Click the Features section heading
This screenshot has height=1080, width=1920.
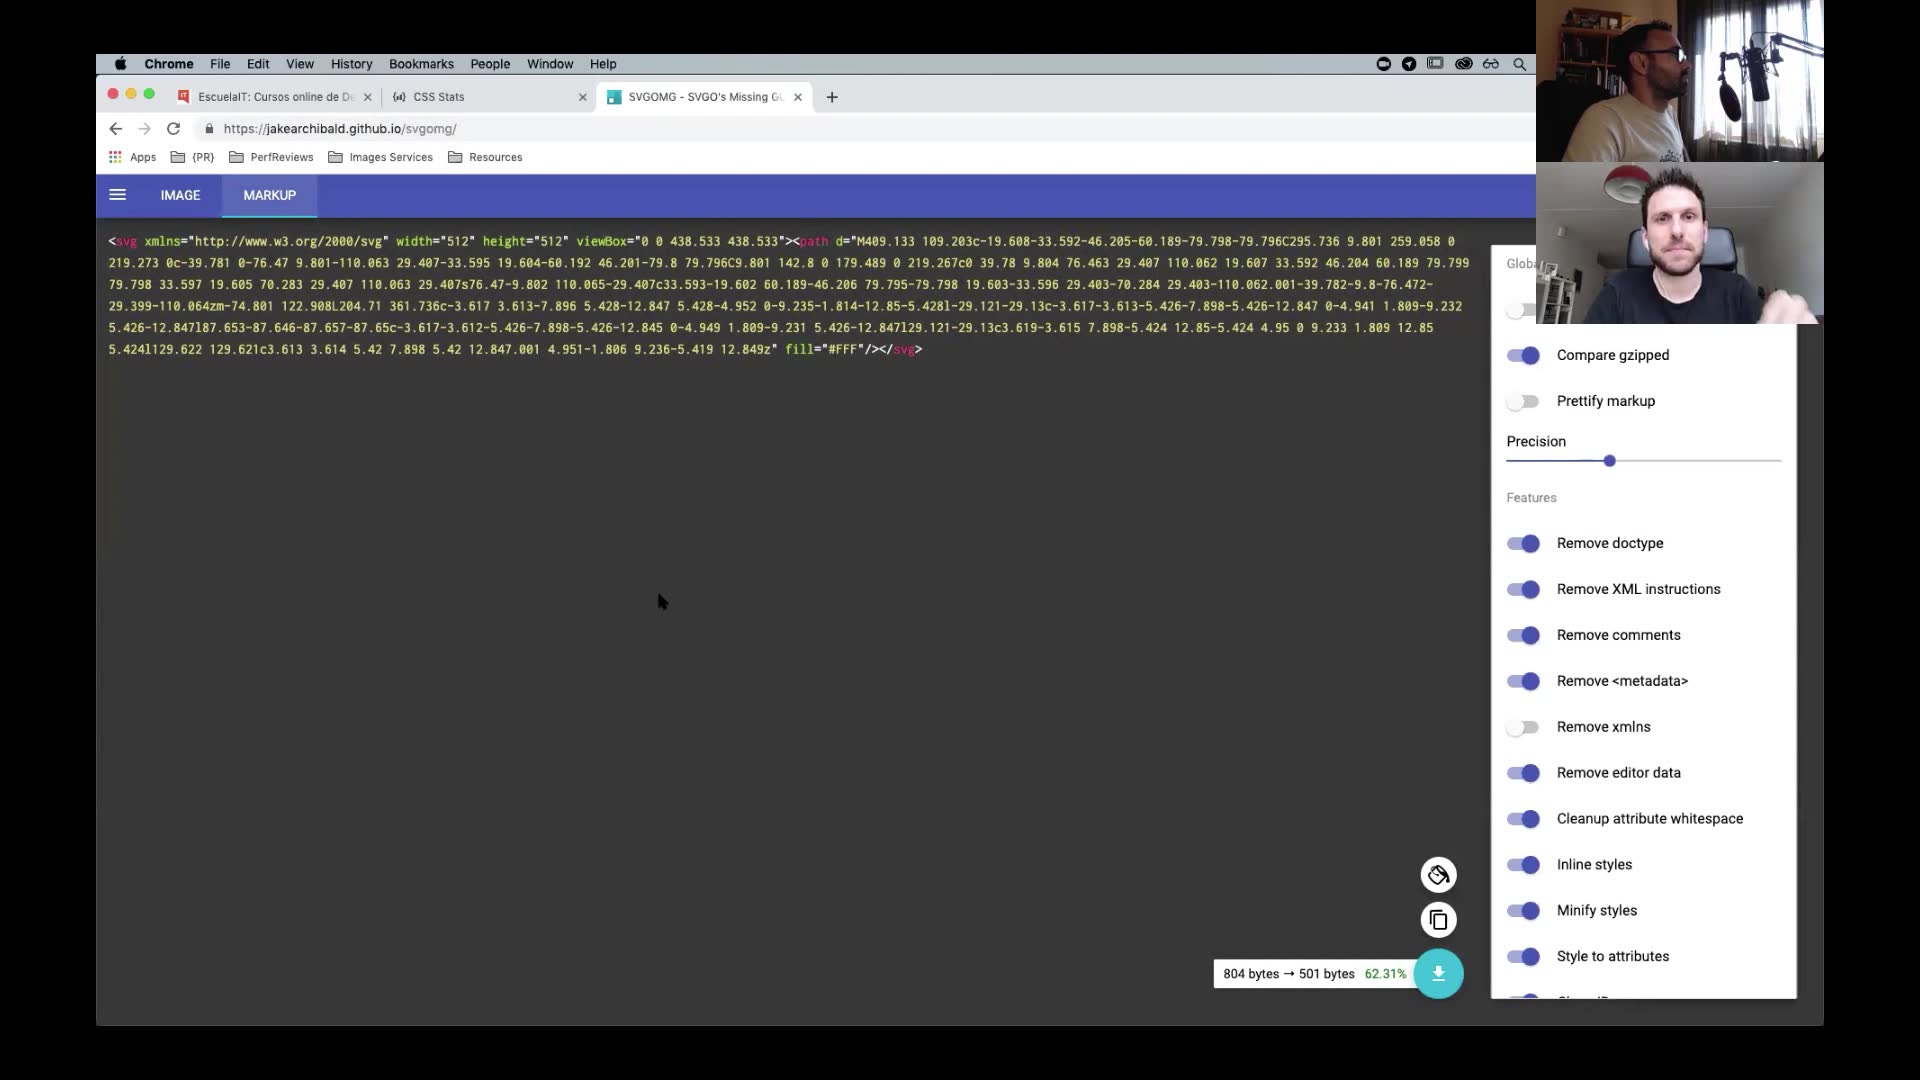[x=1531, y=498]
